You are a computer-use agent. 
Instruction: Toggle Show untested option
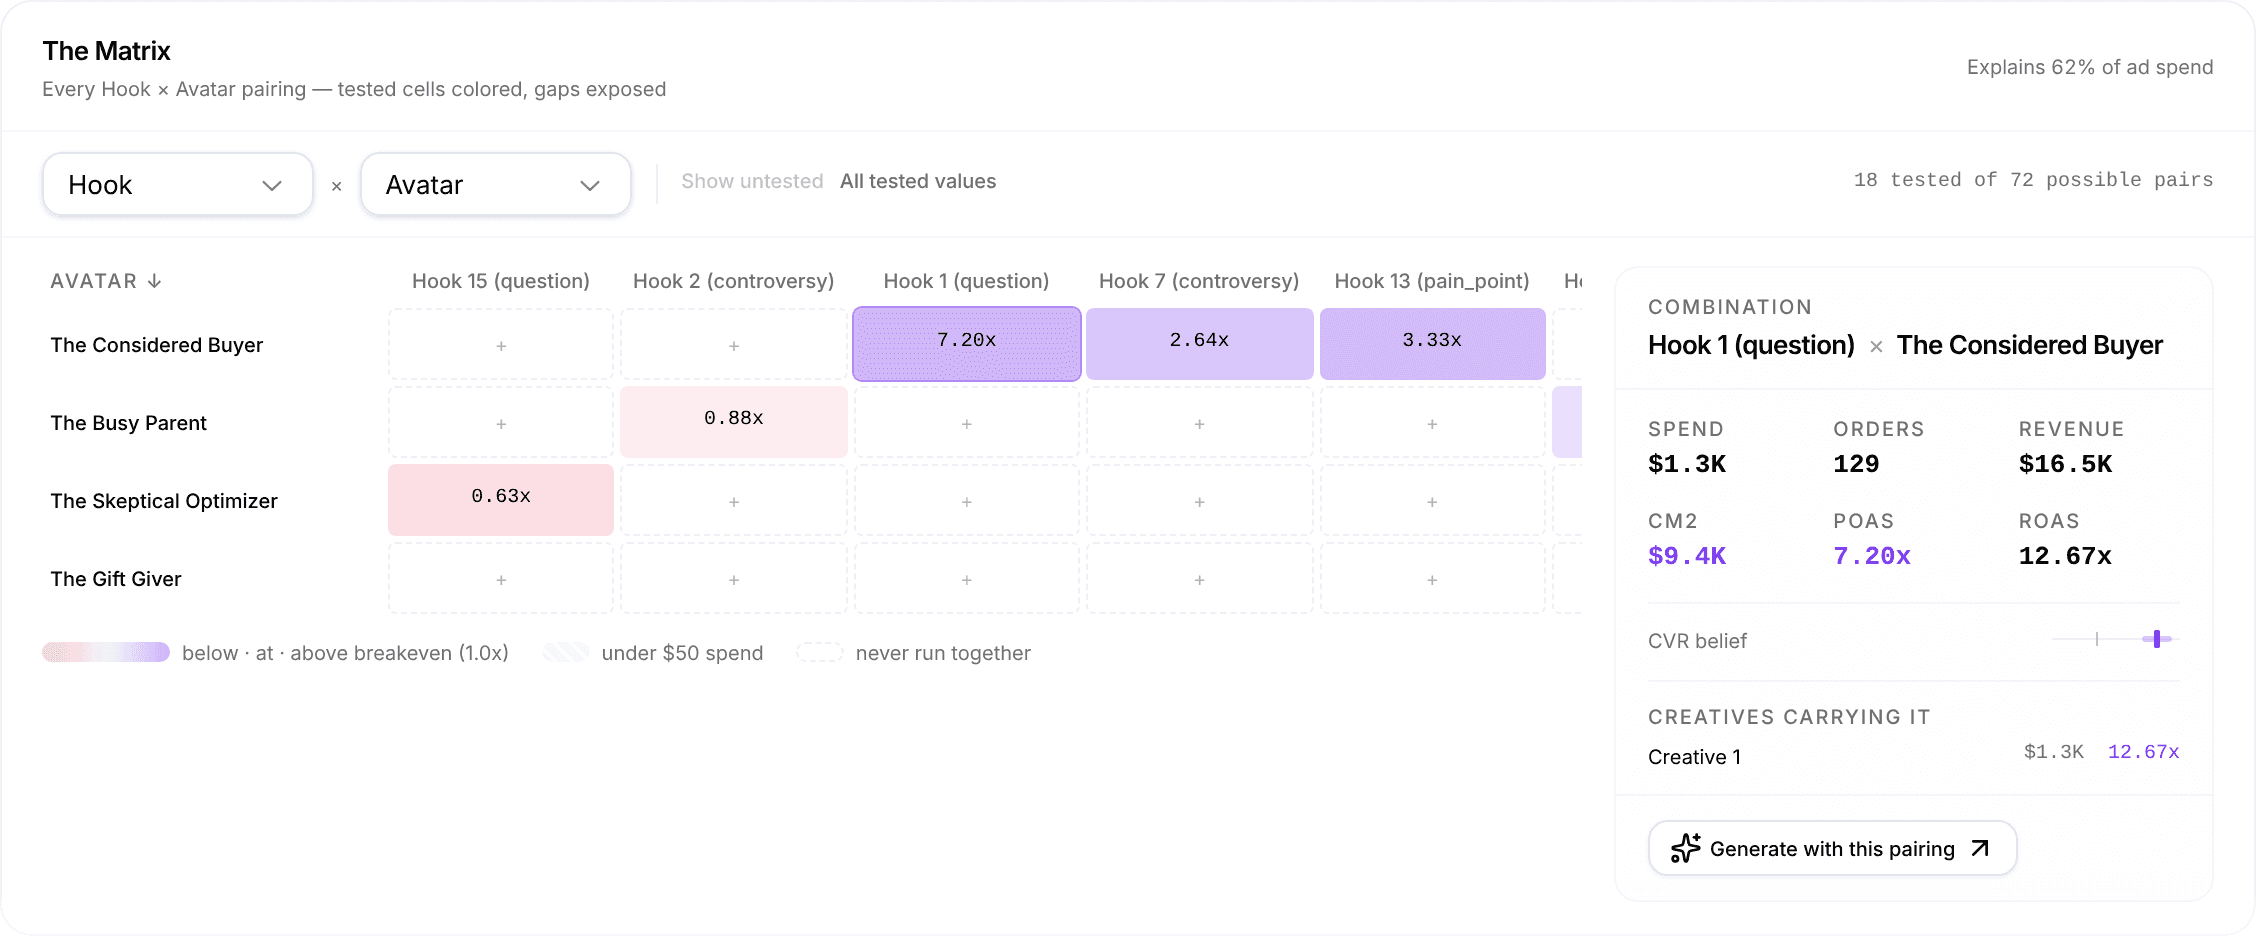tap(752, 181)
